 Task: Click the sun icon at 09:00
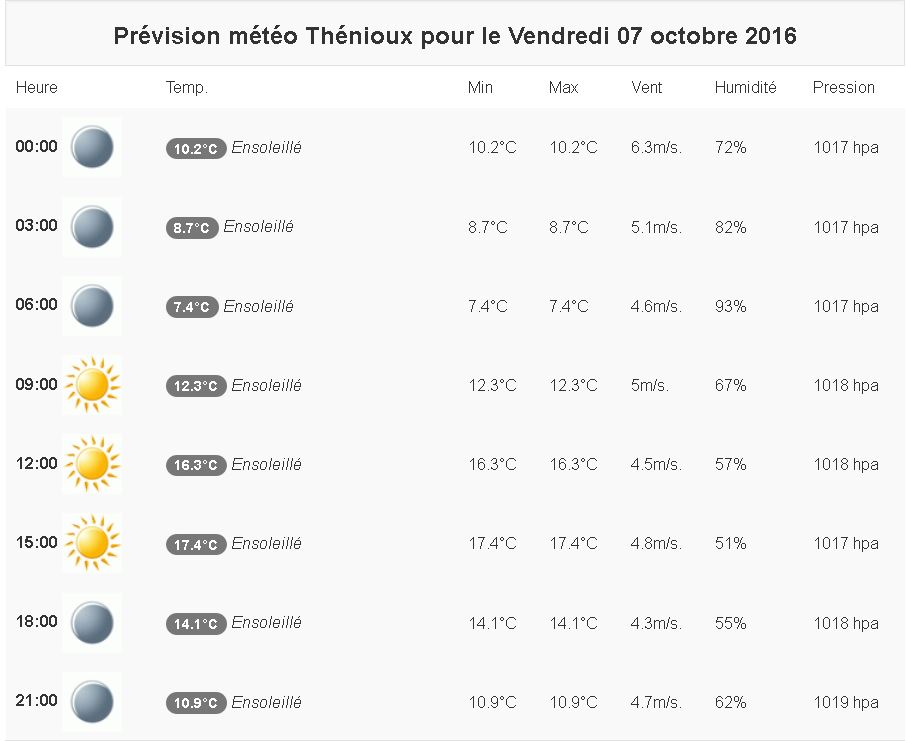pos(92,385)
